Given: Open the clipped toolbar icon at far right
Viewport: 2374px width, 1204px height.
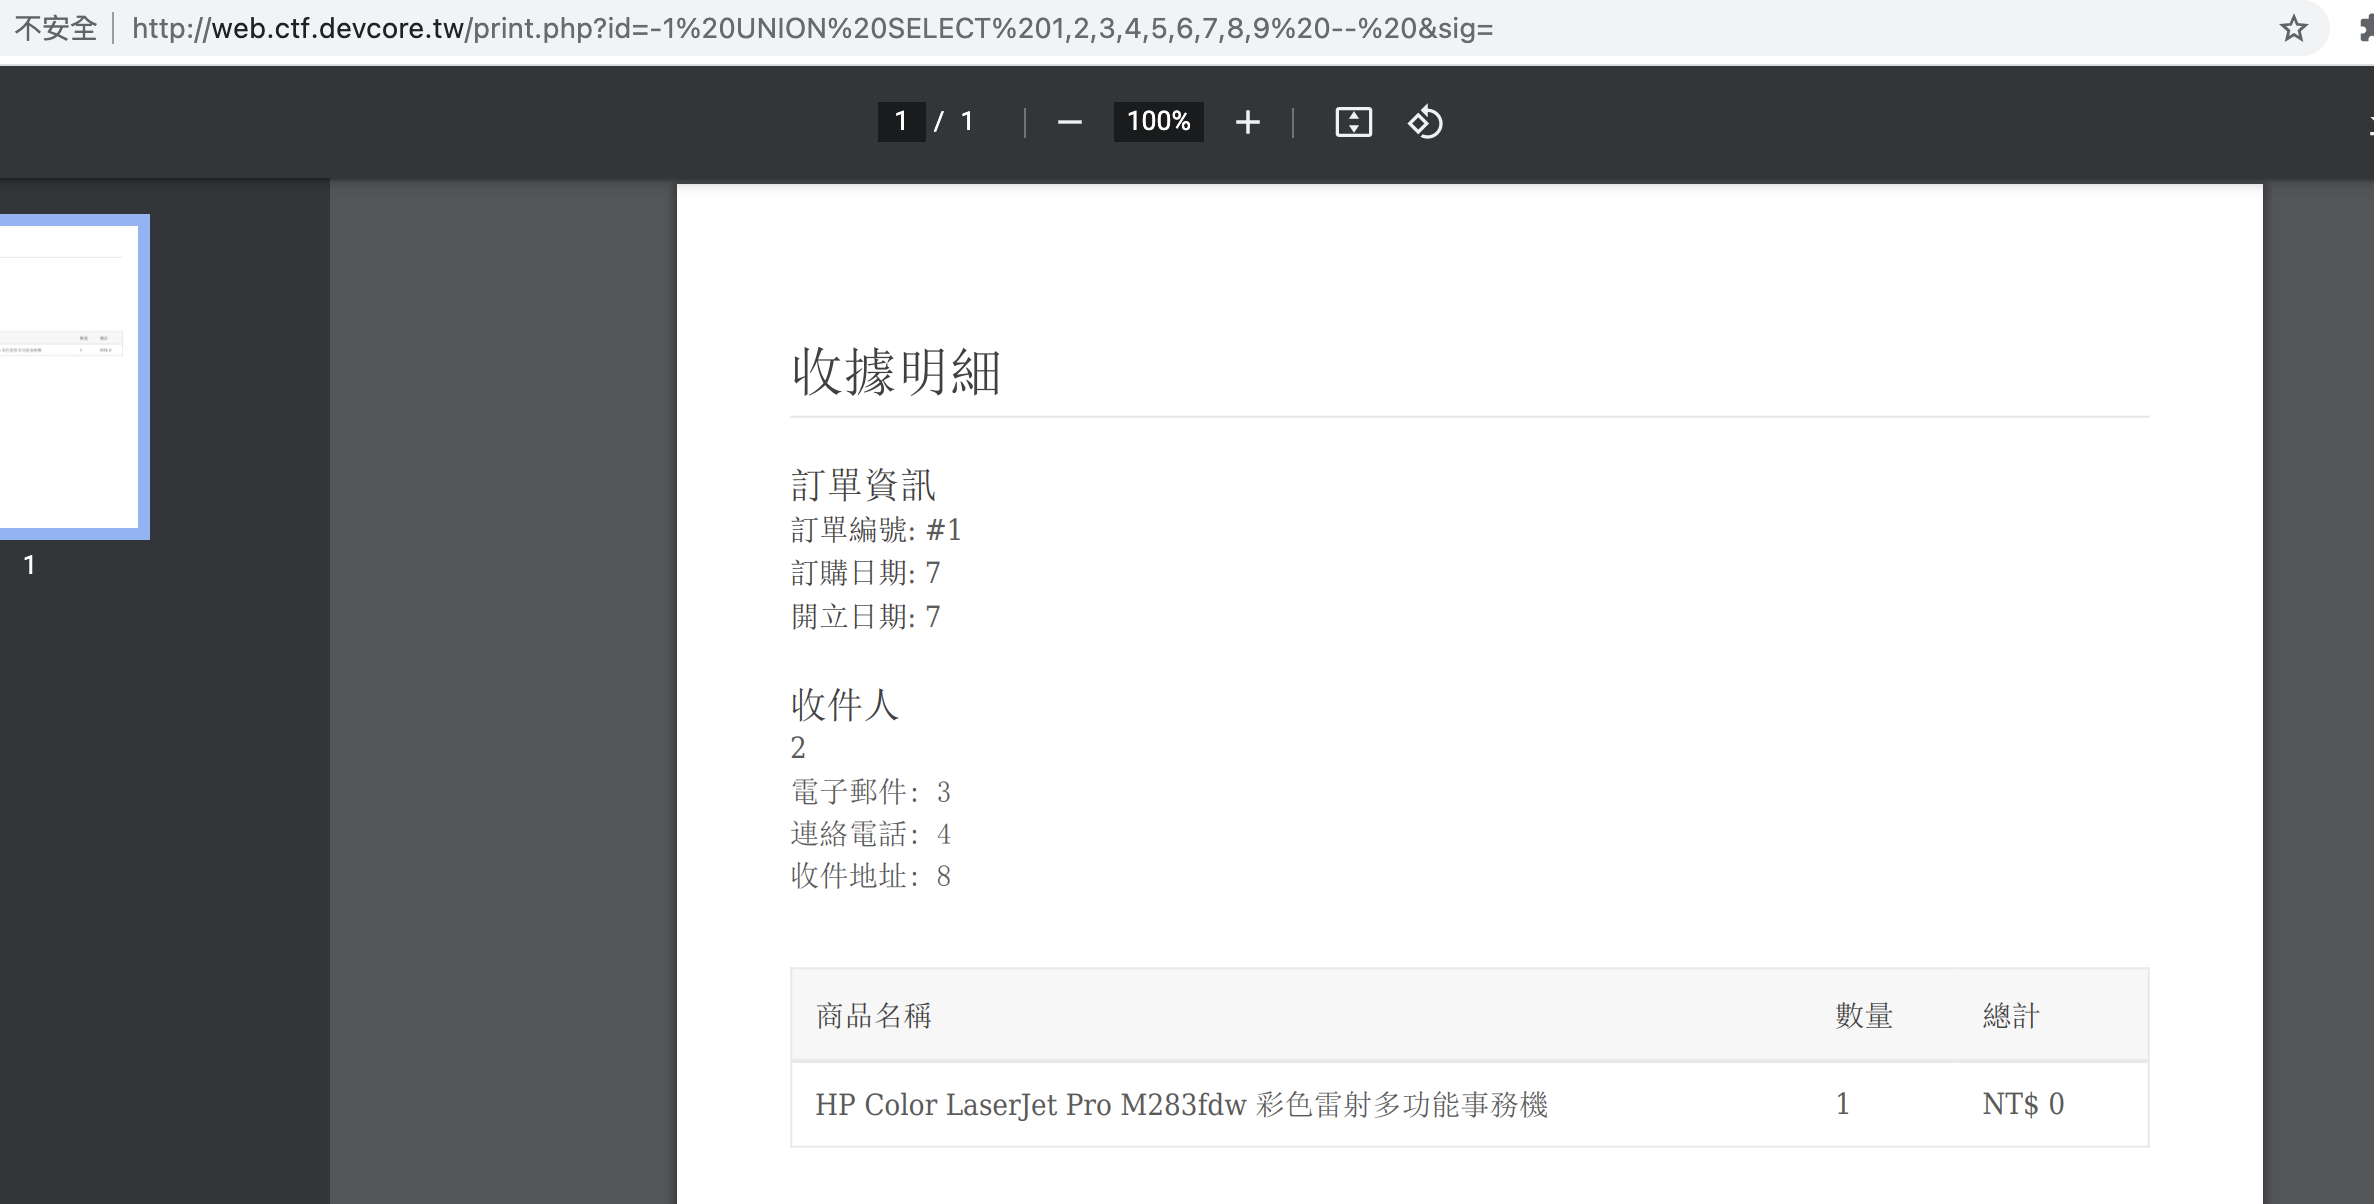Looking at the screenshot, I should (x=2368, y=122).
